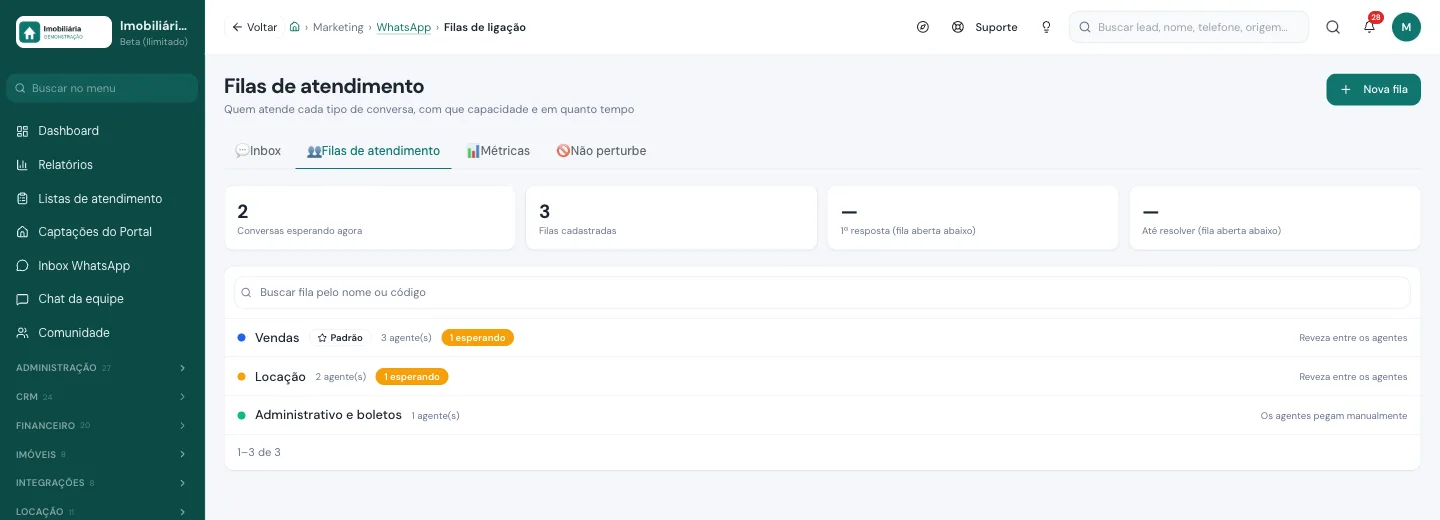Click the Chat da equipe message icon
This screenshot has height=520, width=1440.
coord(23,299)
